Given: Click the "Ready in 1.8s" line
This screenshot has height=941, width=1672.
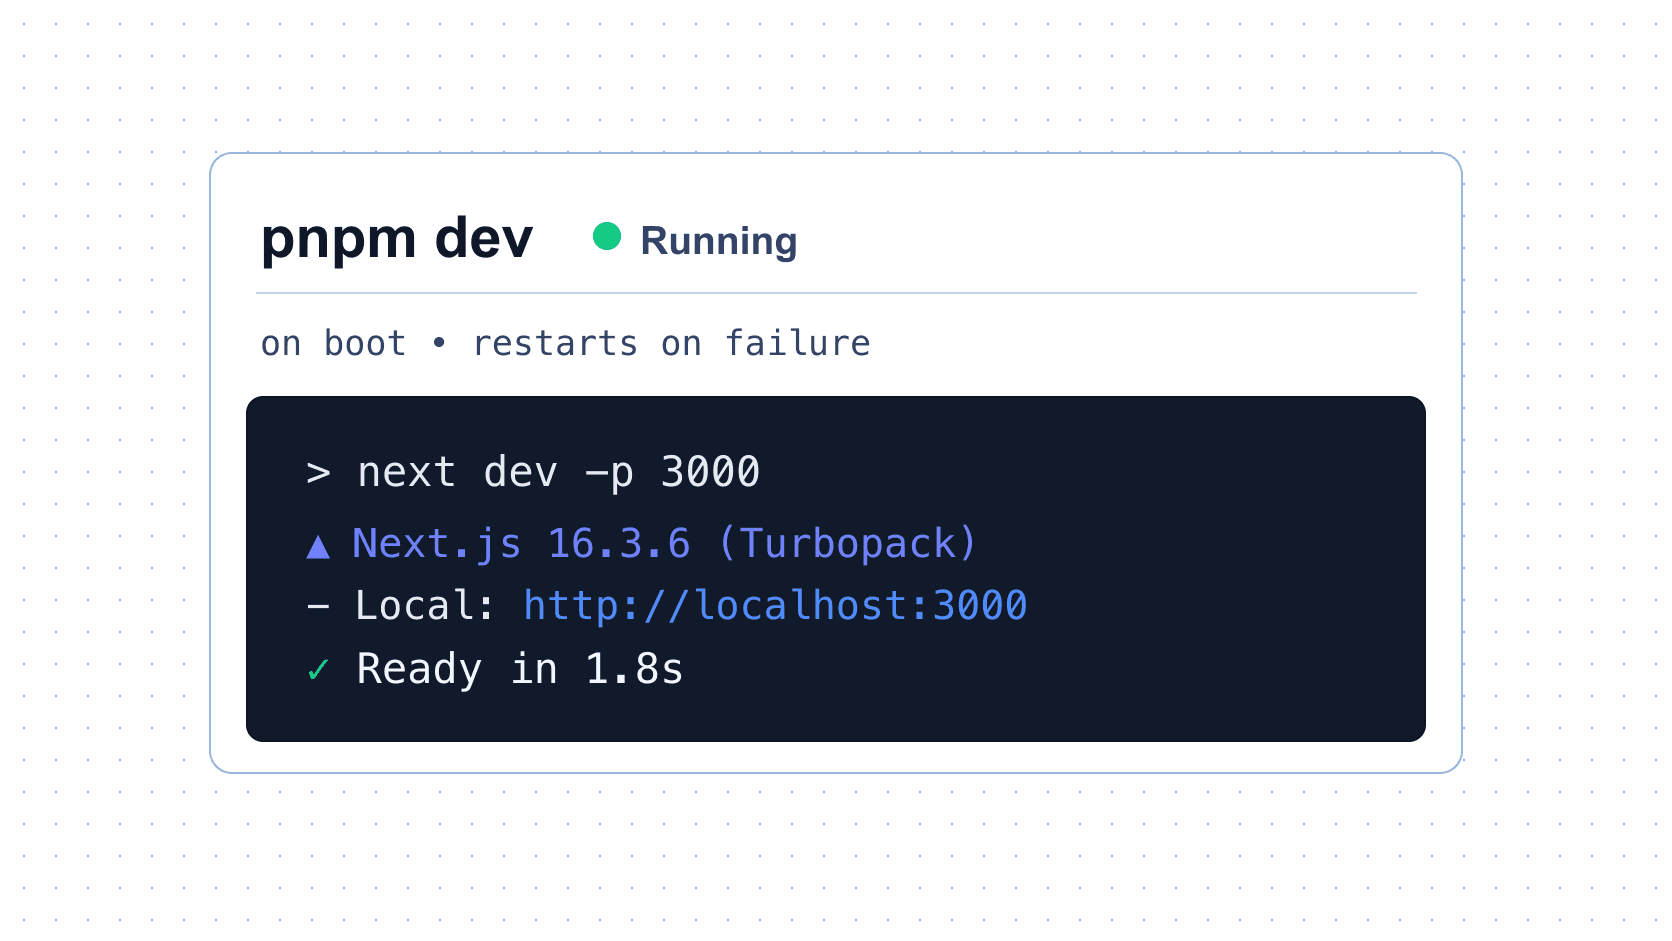Looking at the screenshot, I should 520,669.
